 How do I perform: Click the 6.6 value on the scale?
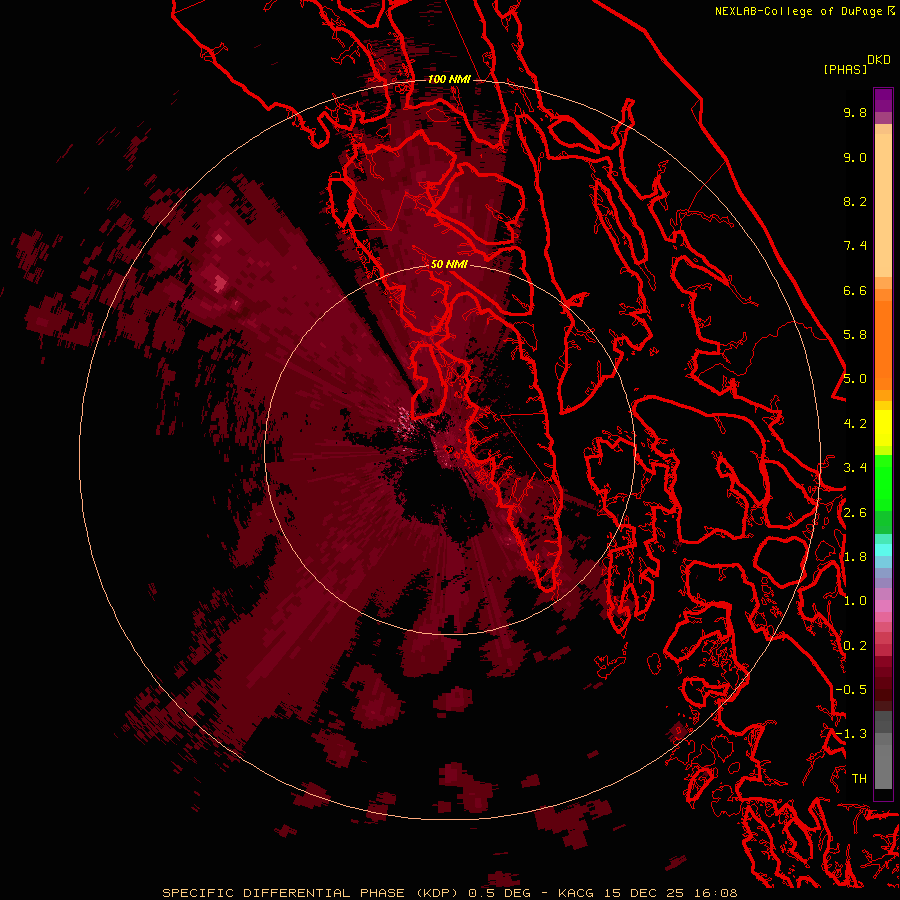point(855,290)
